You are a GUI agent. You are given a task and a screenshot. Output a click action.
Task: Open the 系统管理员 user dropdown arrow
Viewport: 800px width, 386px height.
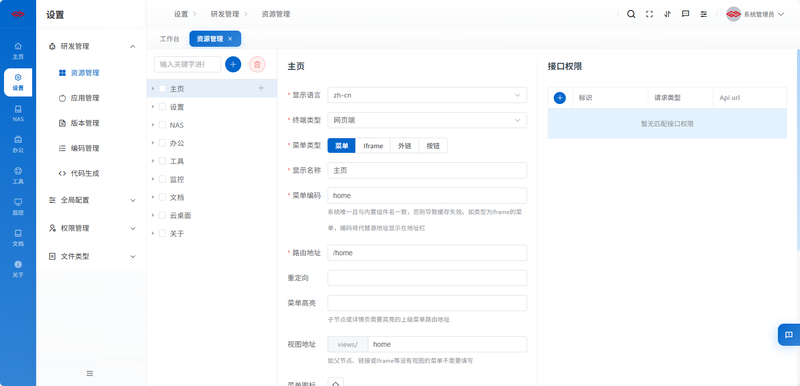[781, 14]
